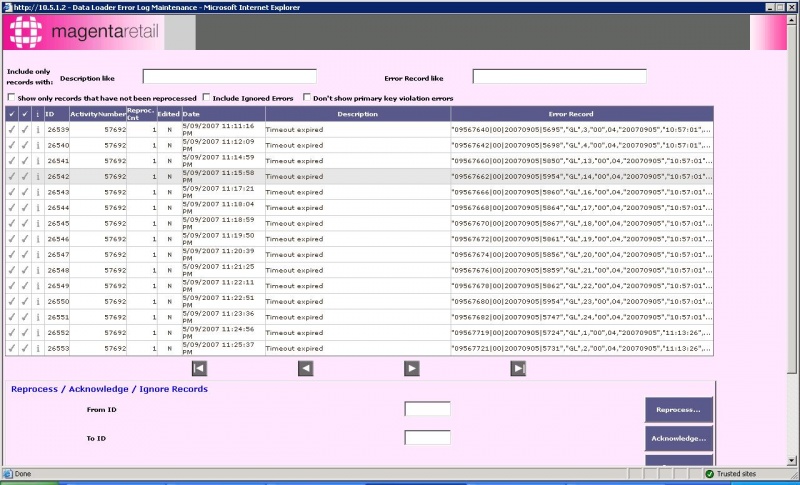Click the page scrollbar up arrow
Screen dimensions: 800x485
point(791,19)
